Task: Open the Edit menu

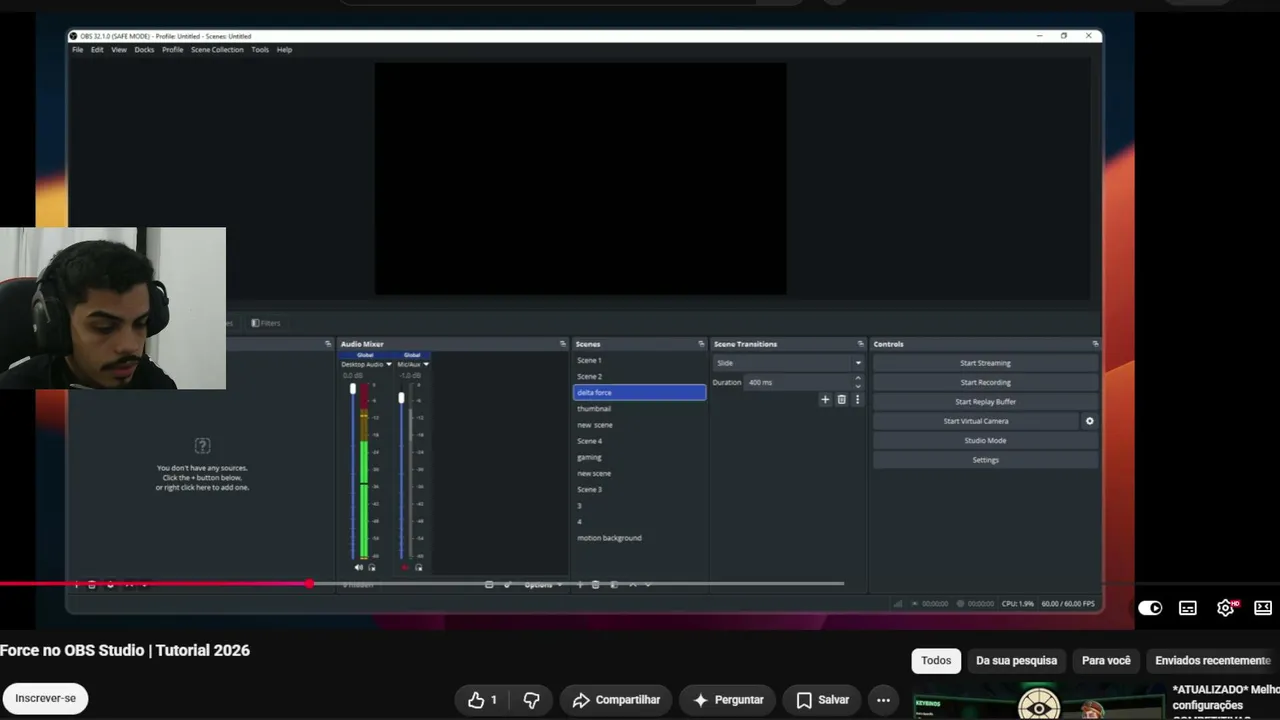Action: click(x=97, y=49)
